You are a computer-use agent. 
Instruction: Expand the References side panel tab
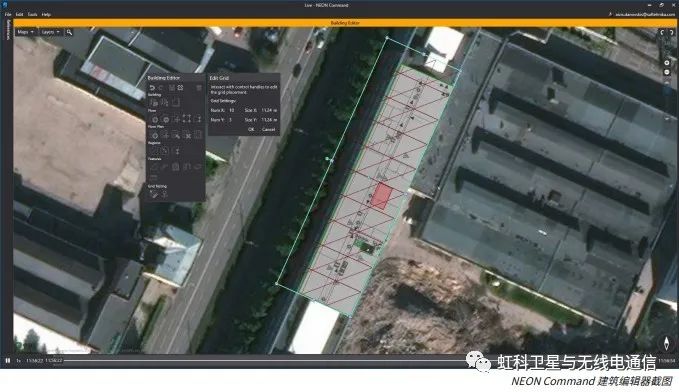7,30
